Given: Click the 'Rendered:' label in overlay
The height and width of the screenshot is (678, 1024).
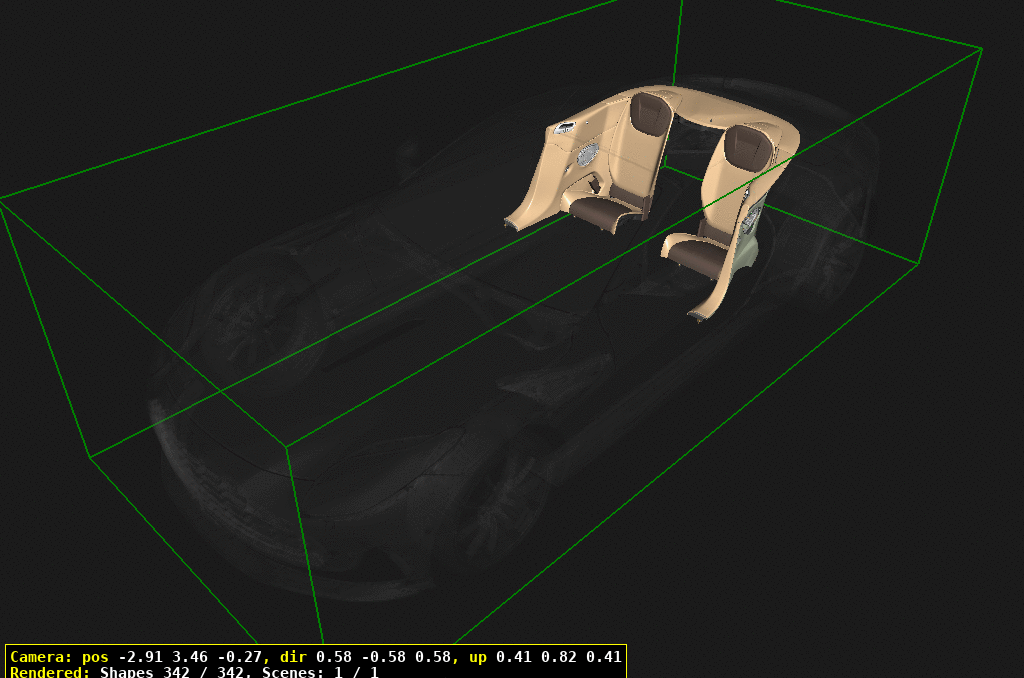Looking at the screenshot, I should pos(50,672).
